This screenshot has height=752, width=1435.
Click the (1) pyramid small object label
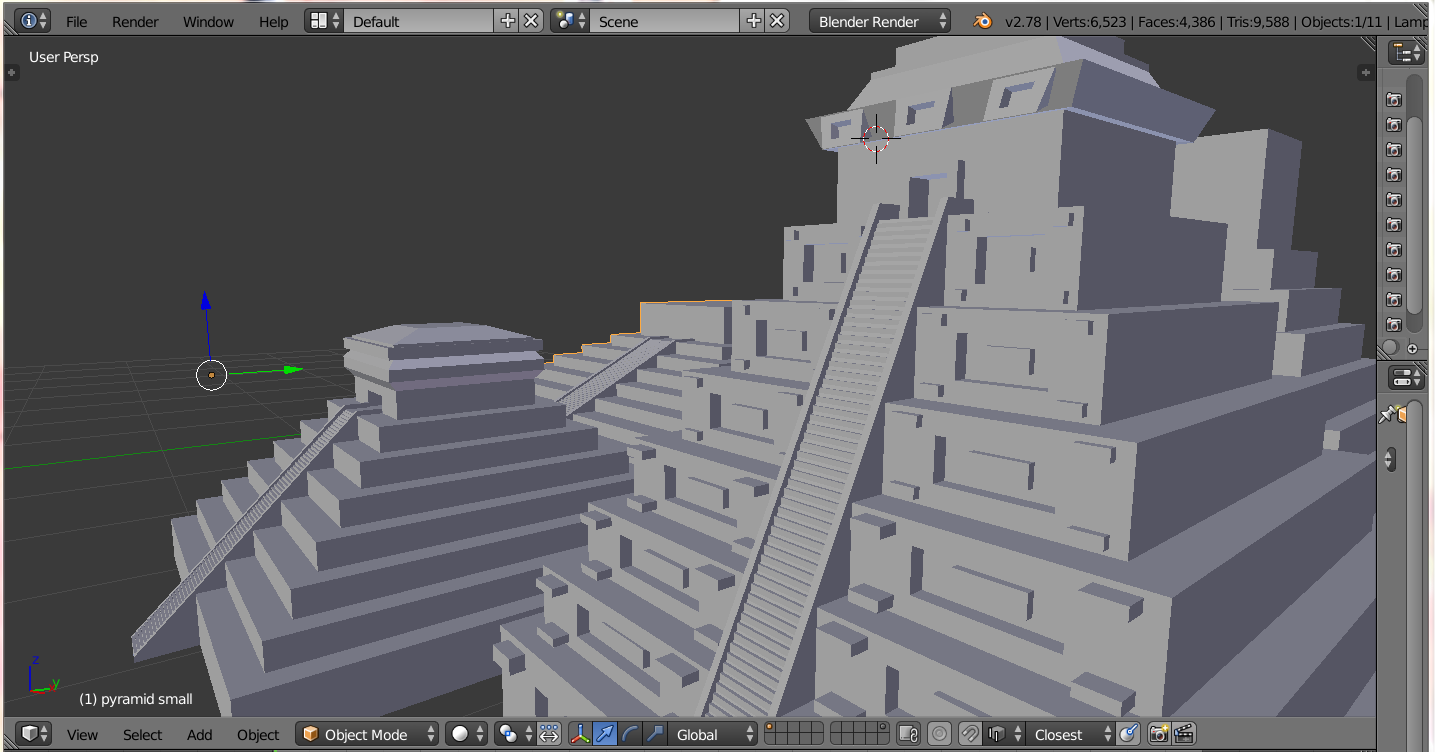[135, 699]
